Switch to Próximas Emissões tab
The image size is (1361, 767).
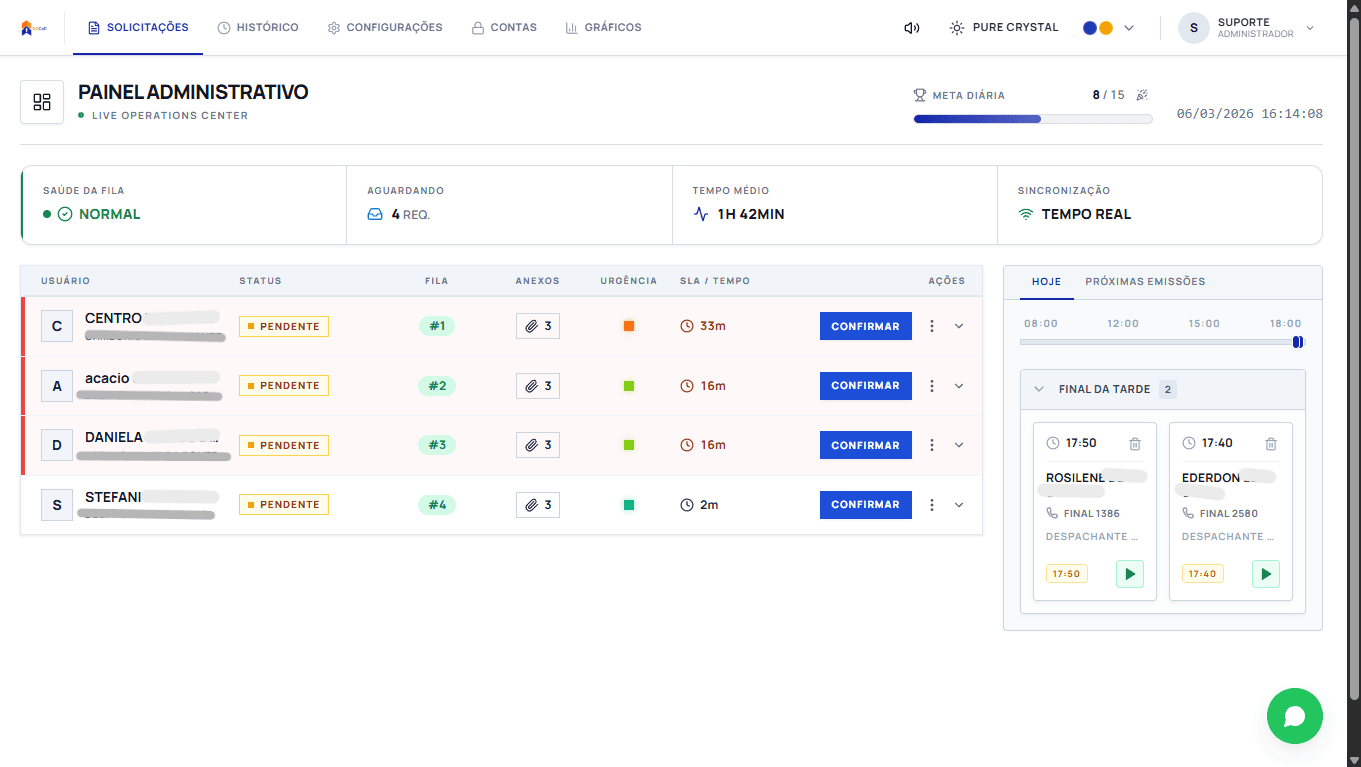[1145, 282]
